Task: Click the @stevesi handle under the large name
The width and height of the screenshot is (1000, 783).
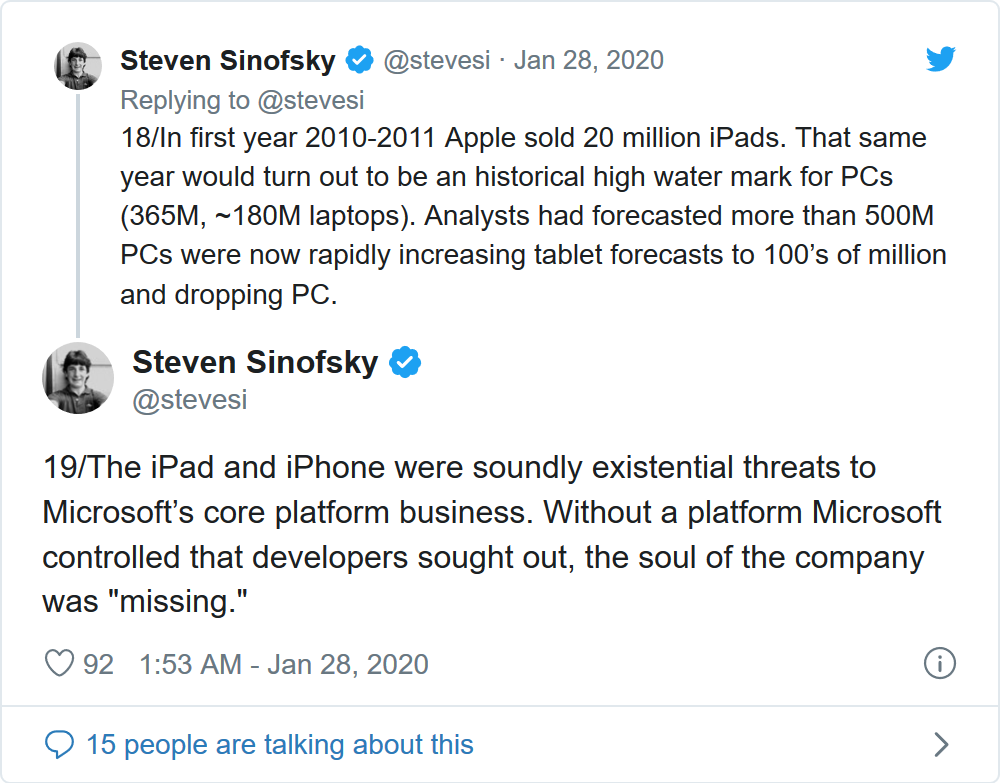Action: [189, 400]
